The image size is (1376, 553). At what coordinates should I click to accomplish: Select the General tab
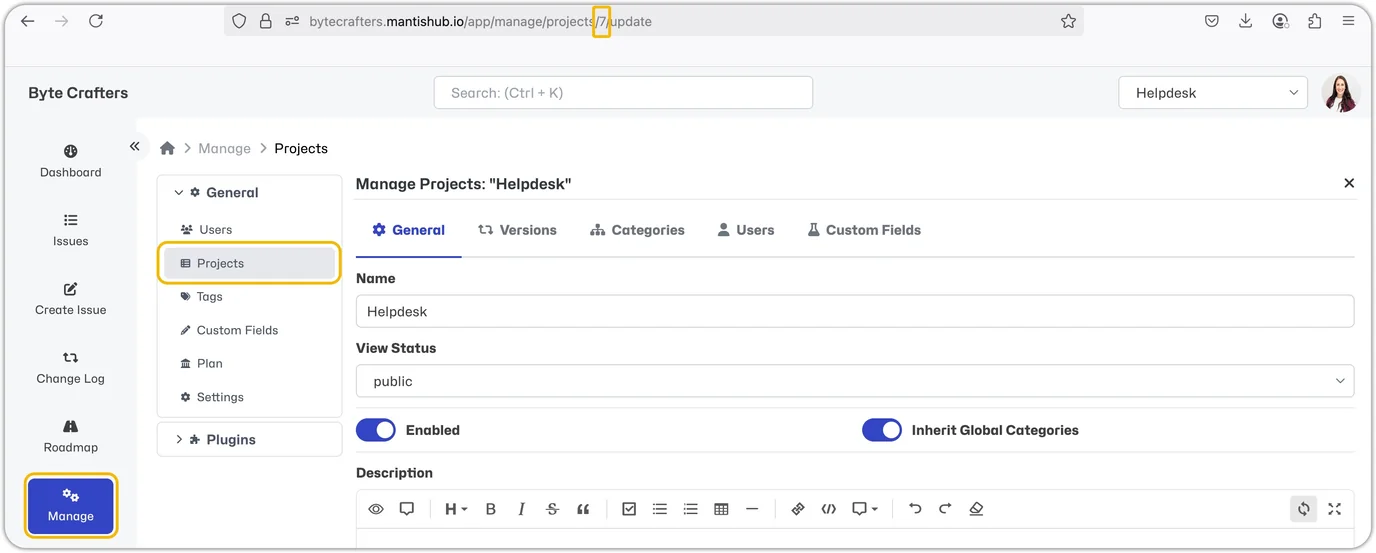click(408, 230)
